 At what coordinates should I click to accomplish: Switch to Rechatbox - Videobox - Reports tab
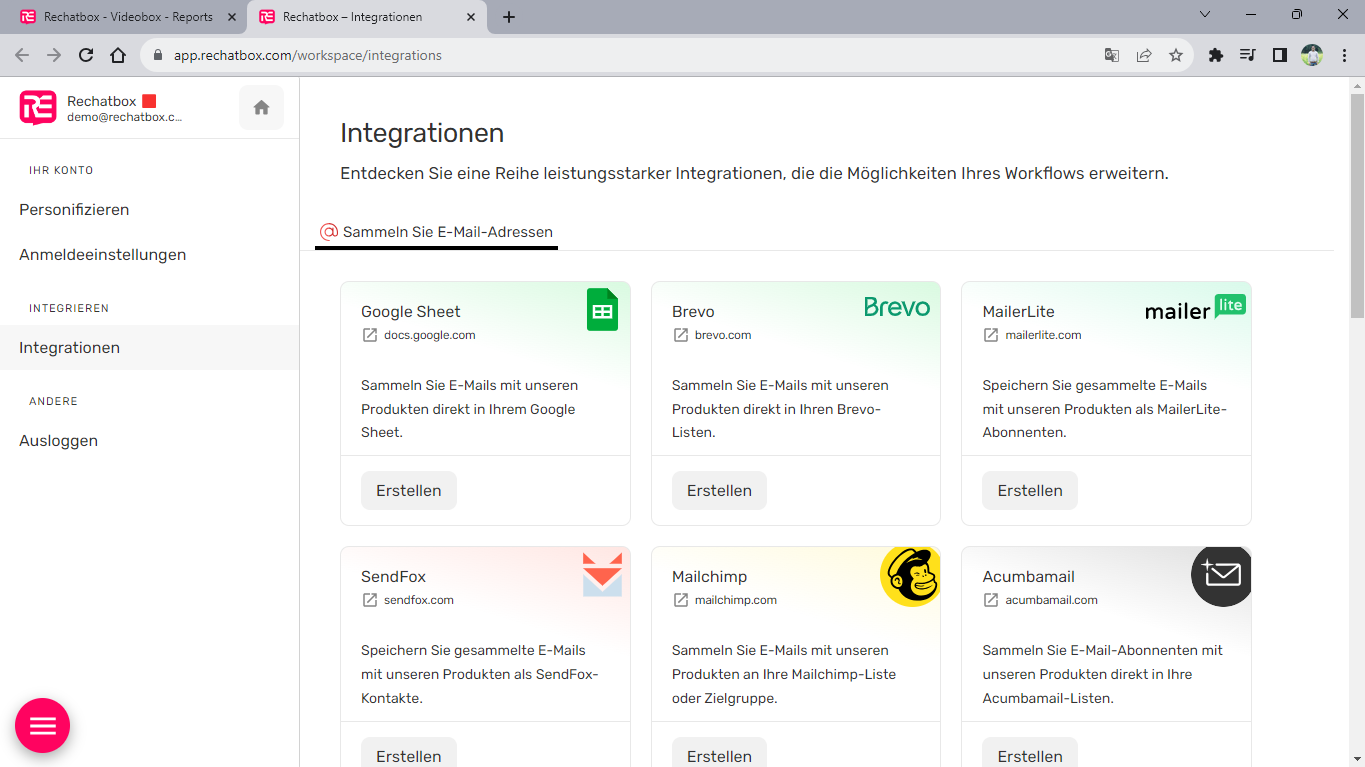coord(127,17)
